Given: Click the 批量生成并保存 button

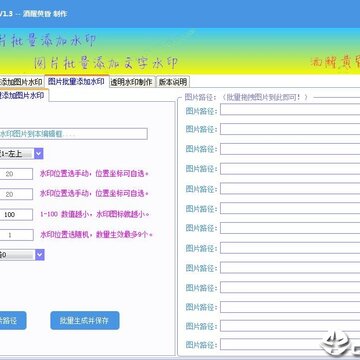Looking at the screenshot, I should (85, 321).
